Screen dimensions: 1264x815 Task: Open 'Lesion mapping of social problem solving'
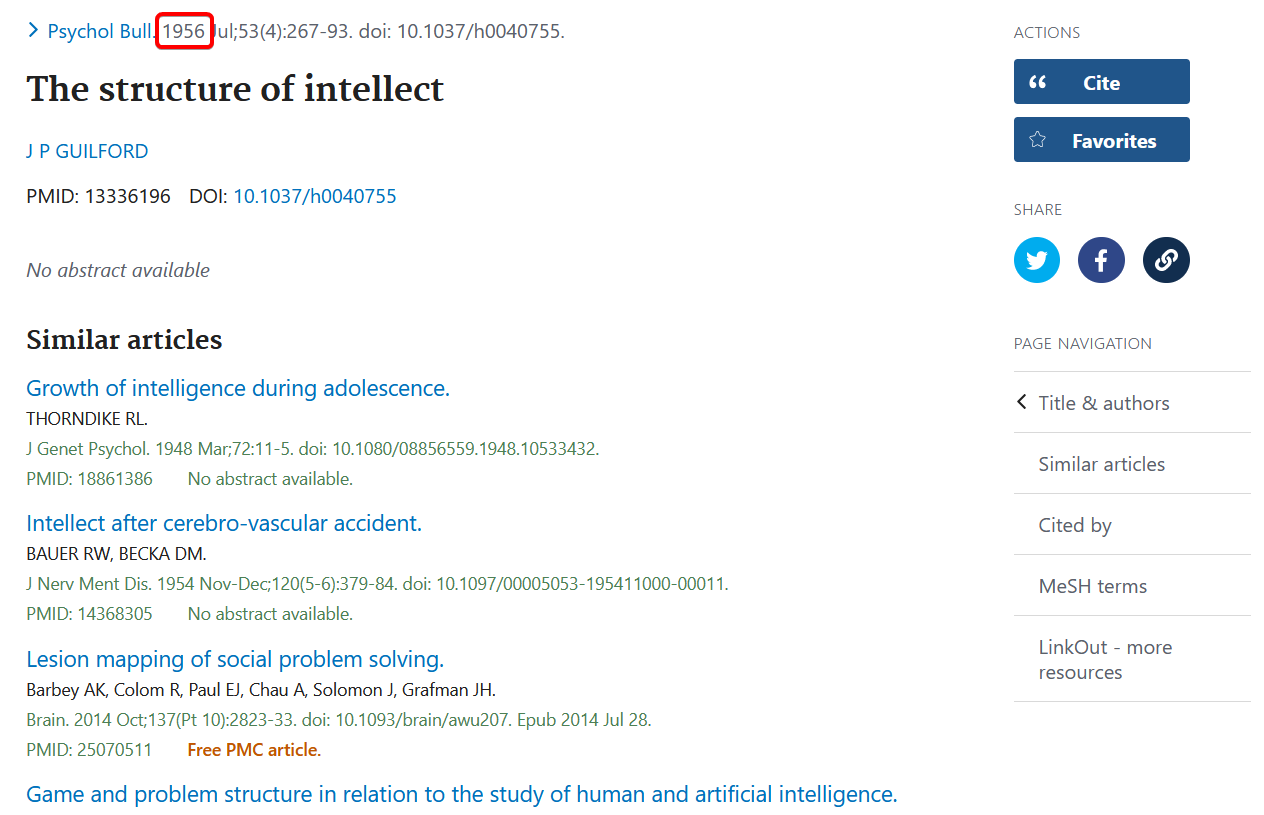[235, 659]
